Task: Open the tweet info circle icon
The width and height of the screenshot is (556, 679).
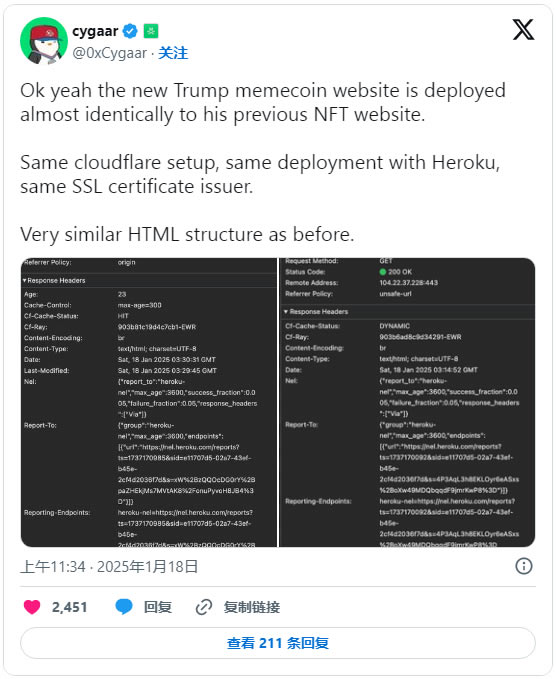Action: tap(524, 566)
